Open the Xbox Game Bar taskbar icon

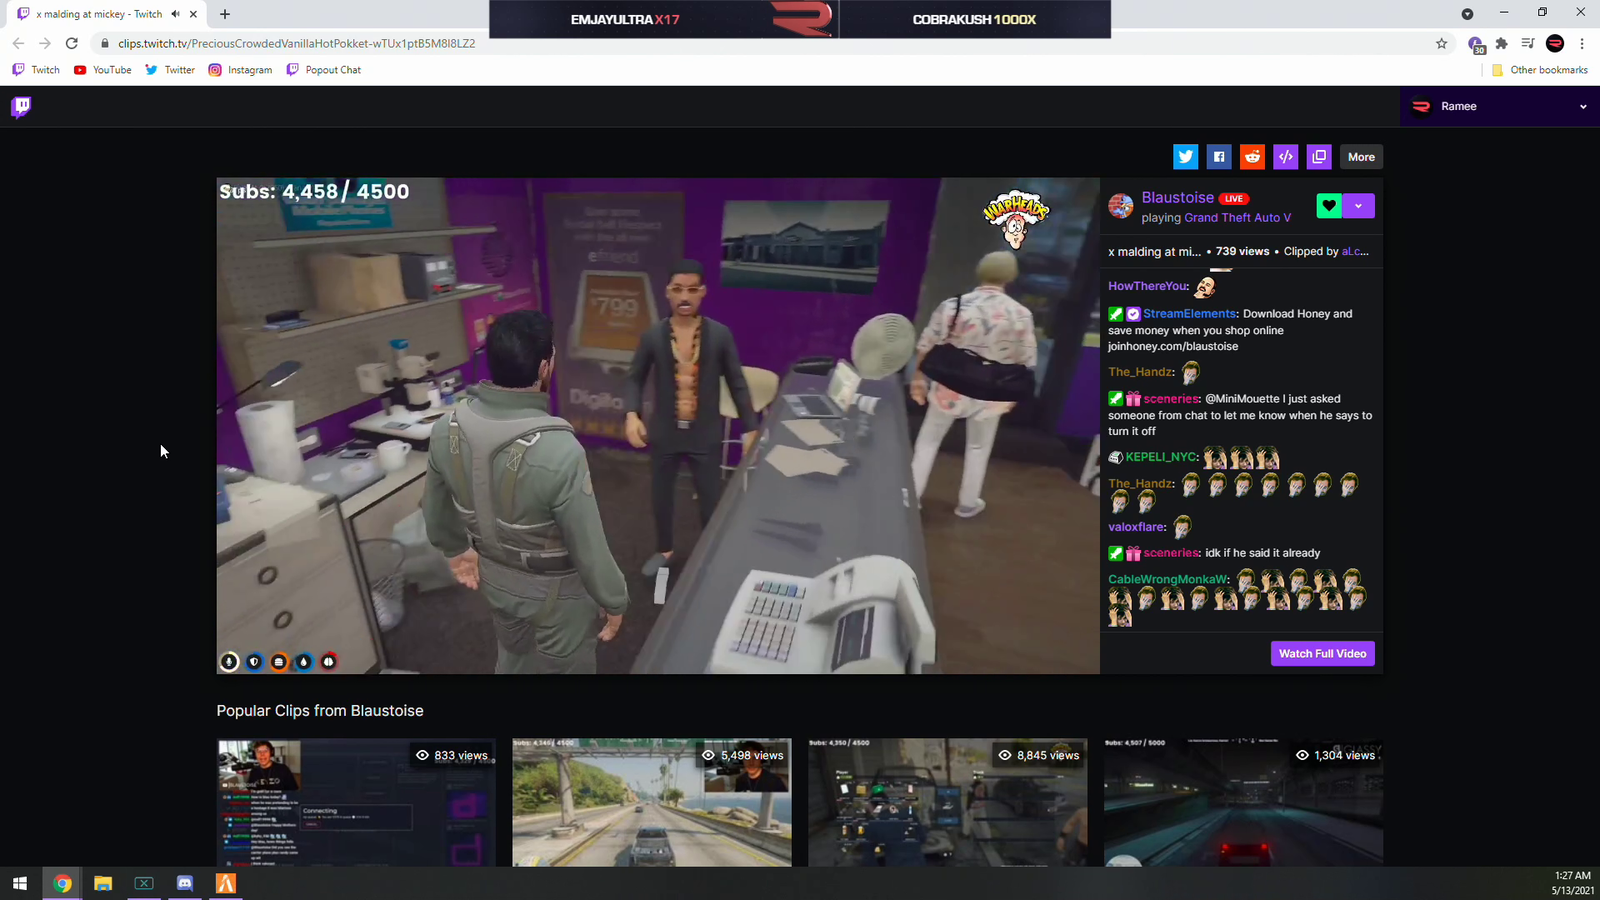144,883
